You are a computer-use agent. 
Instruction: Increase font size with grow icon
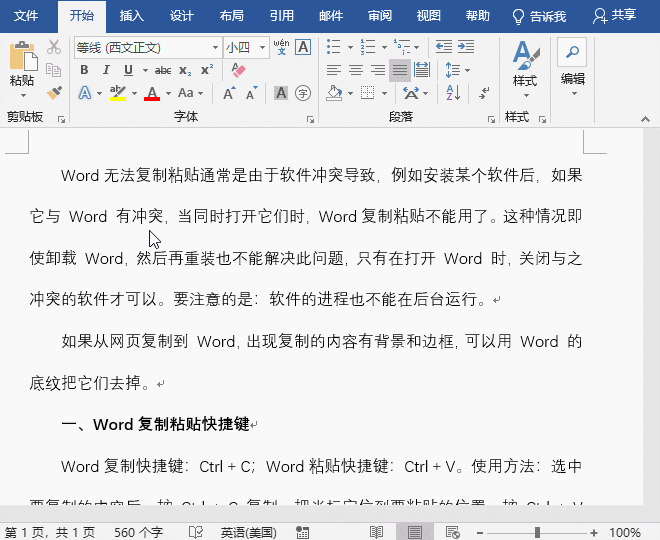pyautogui.click(x=229, y=93)
